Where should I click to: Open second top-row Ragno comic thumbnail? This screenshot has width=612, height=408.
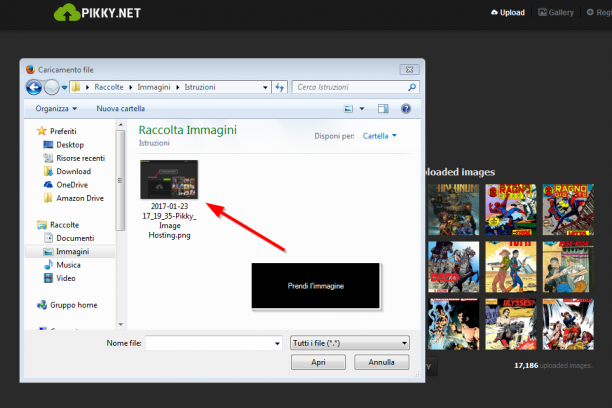(511, 210)
